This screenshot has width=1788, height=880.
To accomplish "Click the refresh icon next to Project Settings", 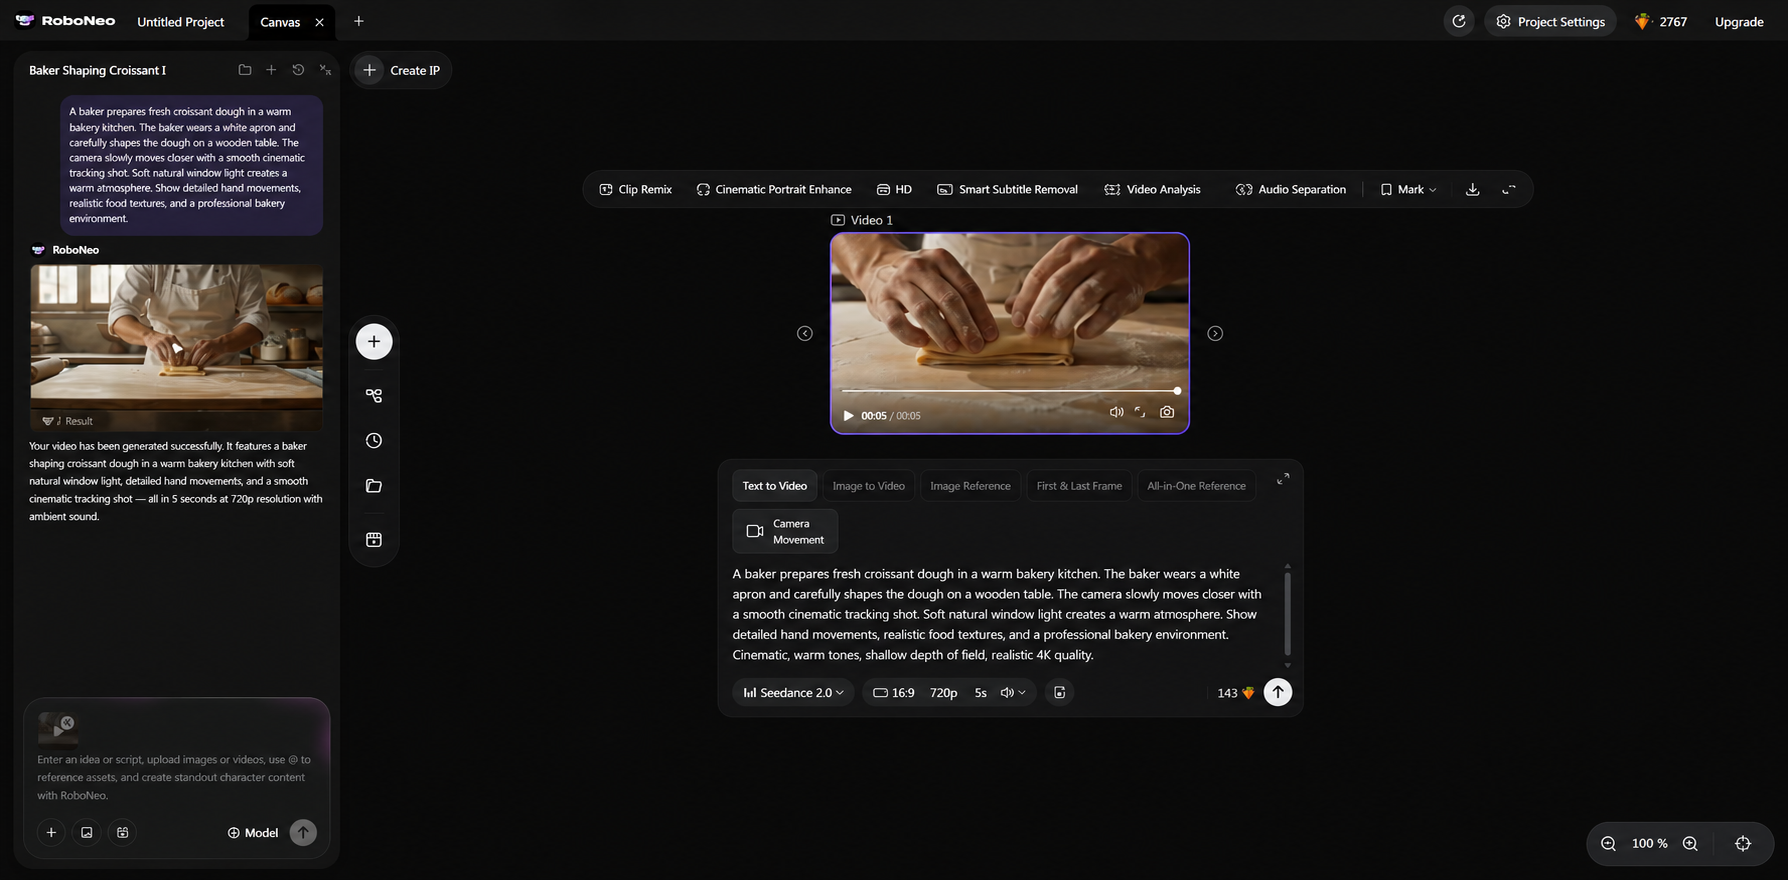I will (1459, 21).
